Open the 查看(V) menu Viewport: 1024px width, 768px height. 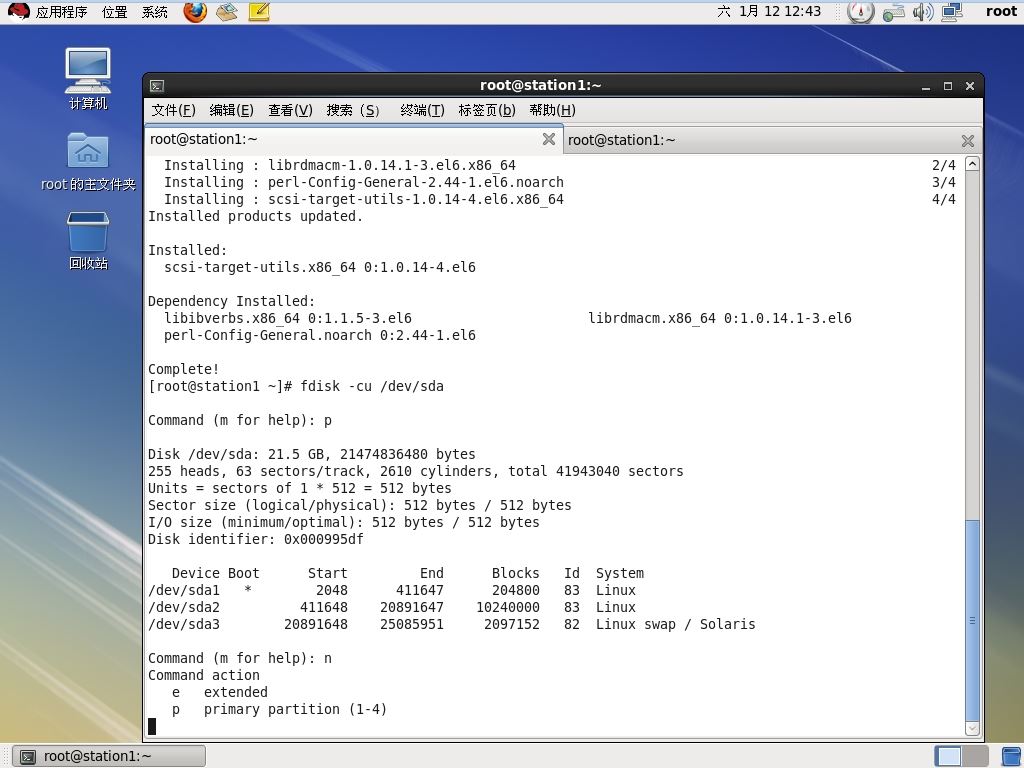click(x=290, y=110)
